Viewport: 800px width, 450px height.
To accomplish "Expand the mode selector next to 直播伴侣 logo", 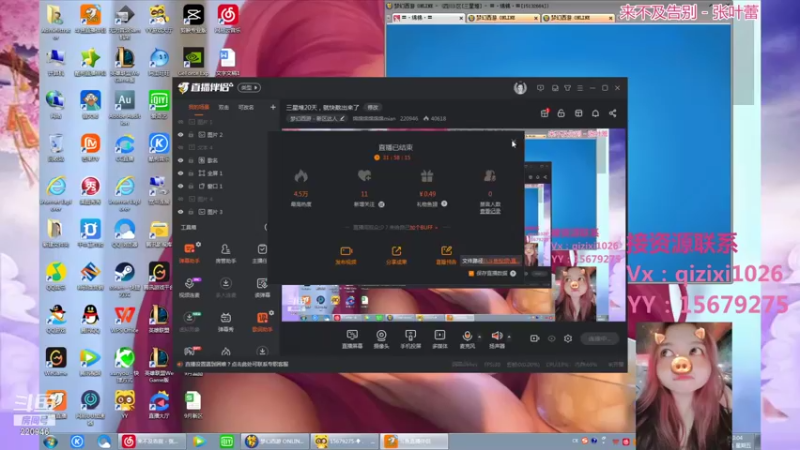I will pos(249,88).
